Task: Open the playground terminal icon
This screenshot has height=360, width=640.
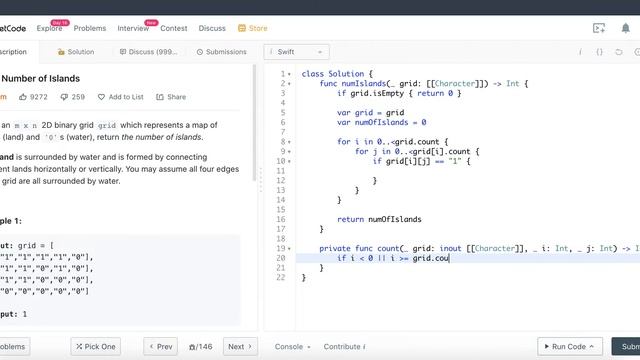Action: 599,28
